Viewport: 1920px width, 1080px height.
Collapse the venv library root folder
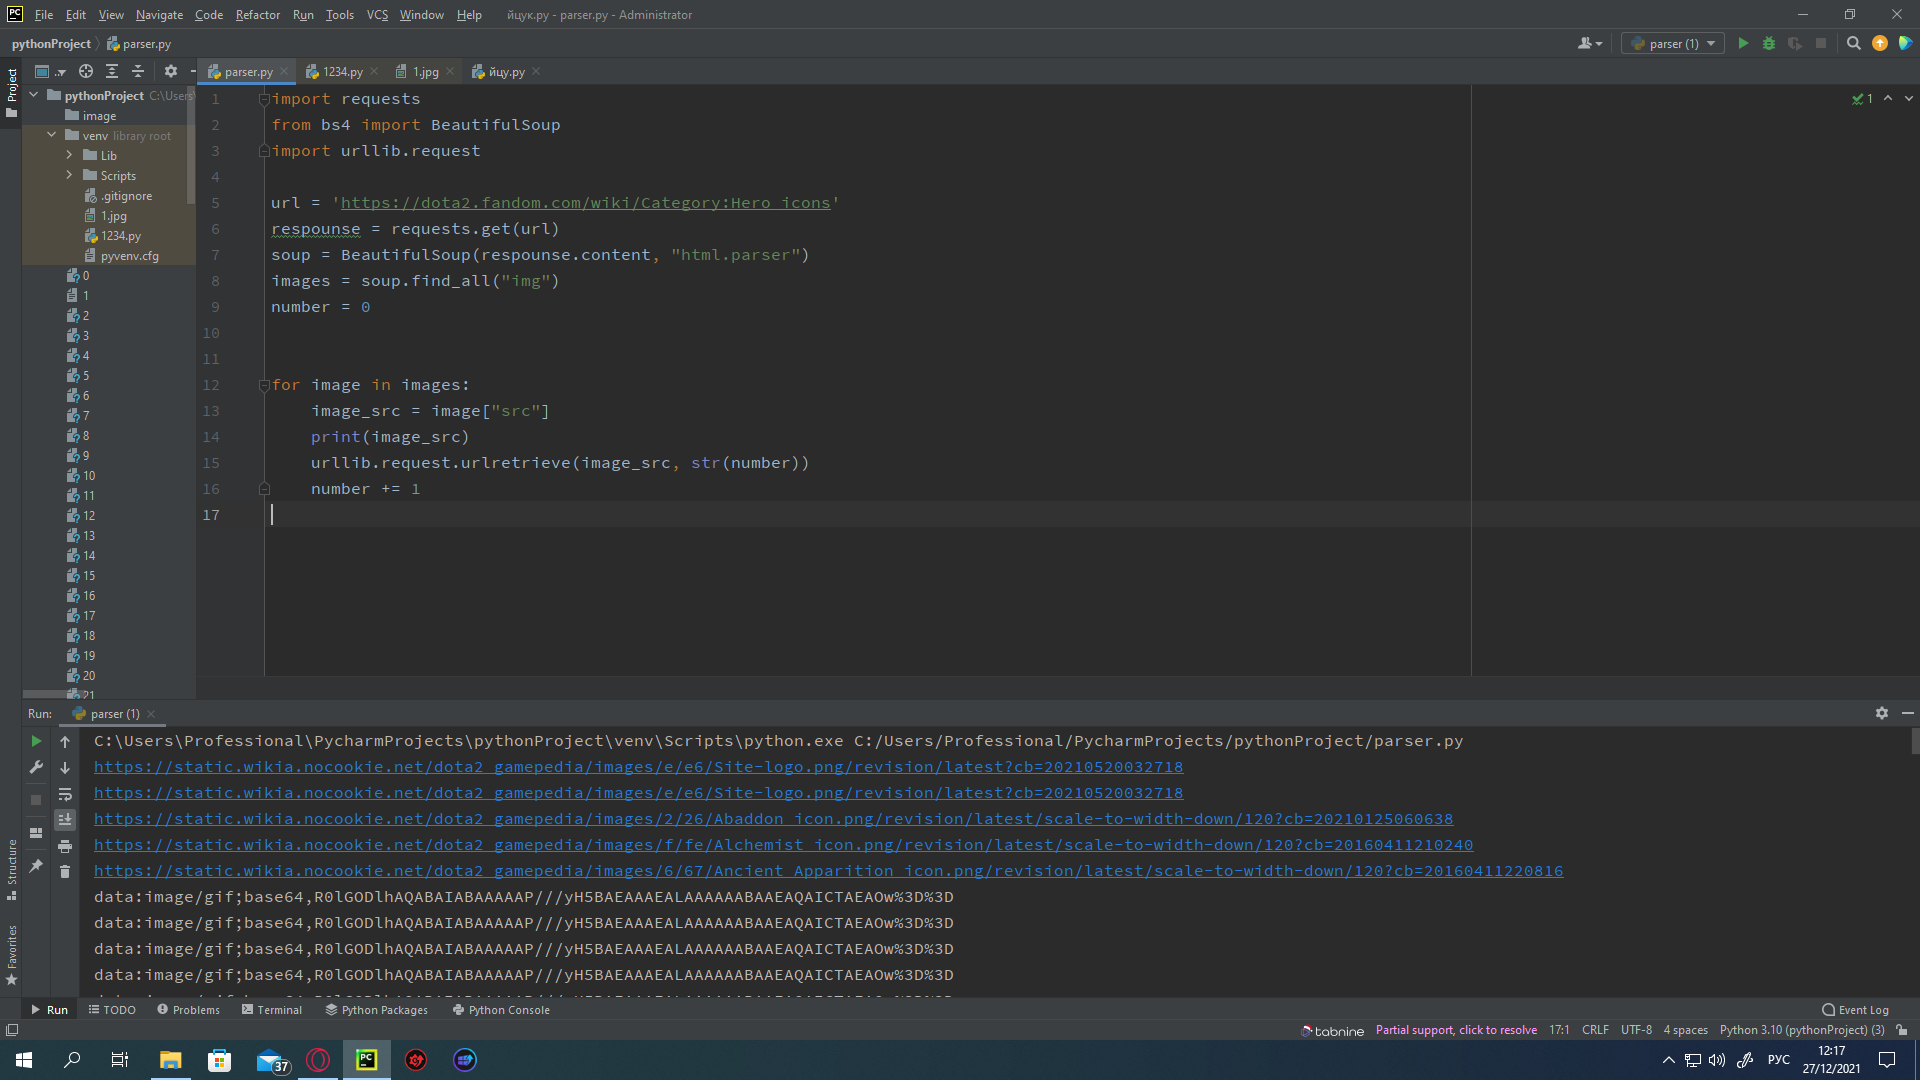(52, 135)
